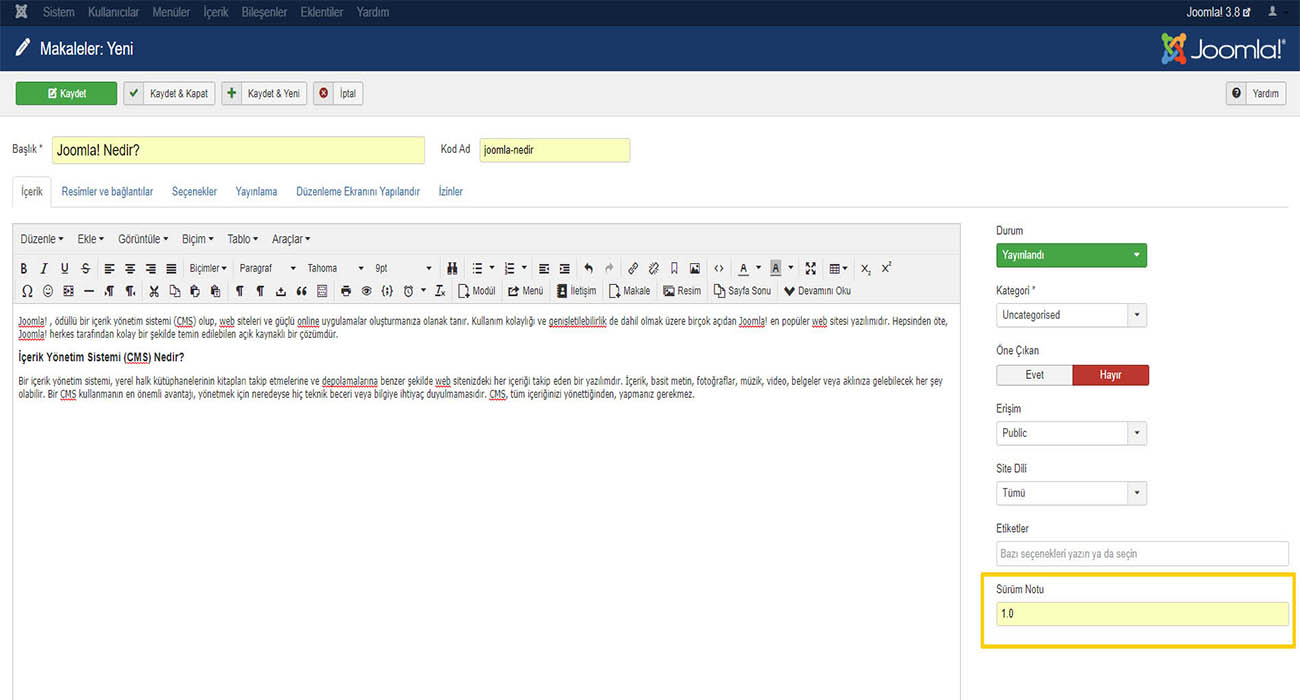Set Öne Çıkan to Evet
This screenshot has height=700, width=1300.
(x=1034, y=375)
